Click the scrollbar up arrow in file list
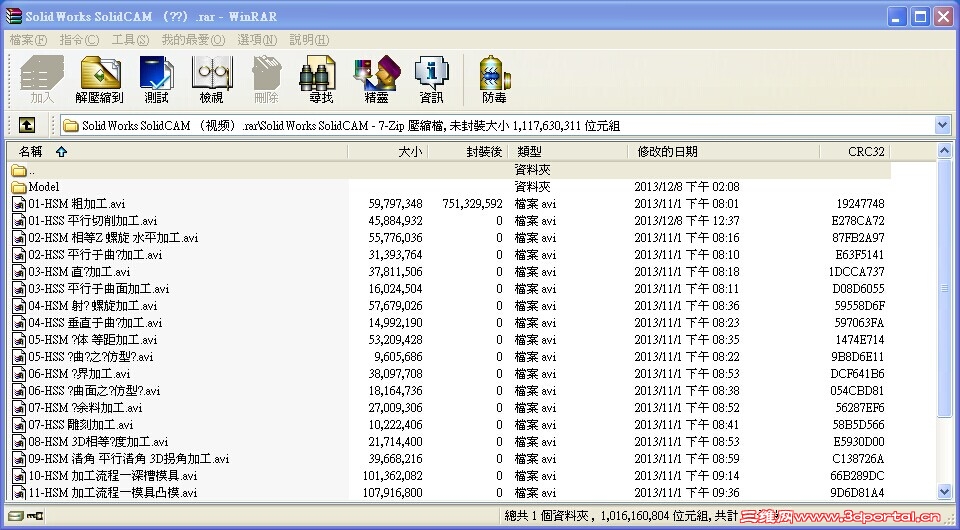The height and width of the screenshot is (530, 960). pos(944,150)
